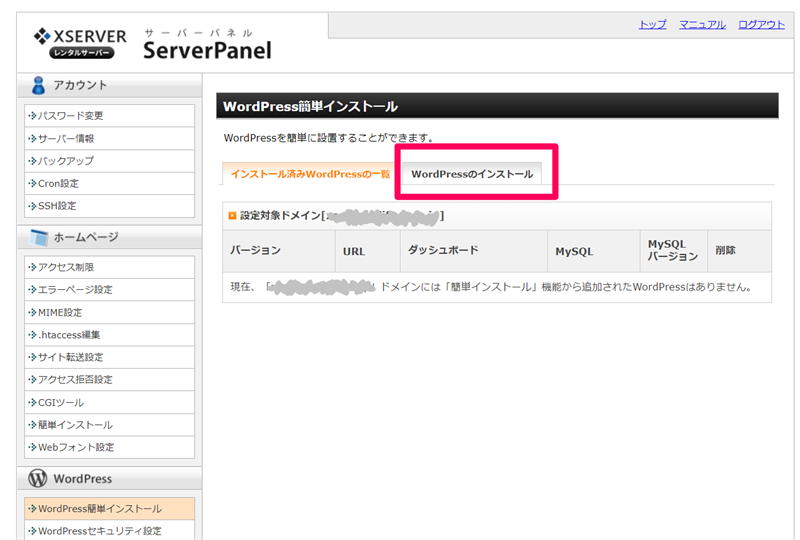Viewport: 800px width, 540px height.
Task: Click the ServerPanel title text
Action: tap(207, 50)
